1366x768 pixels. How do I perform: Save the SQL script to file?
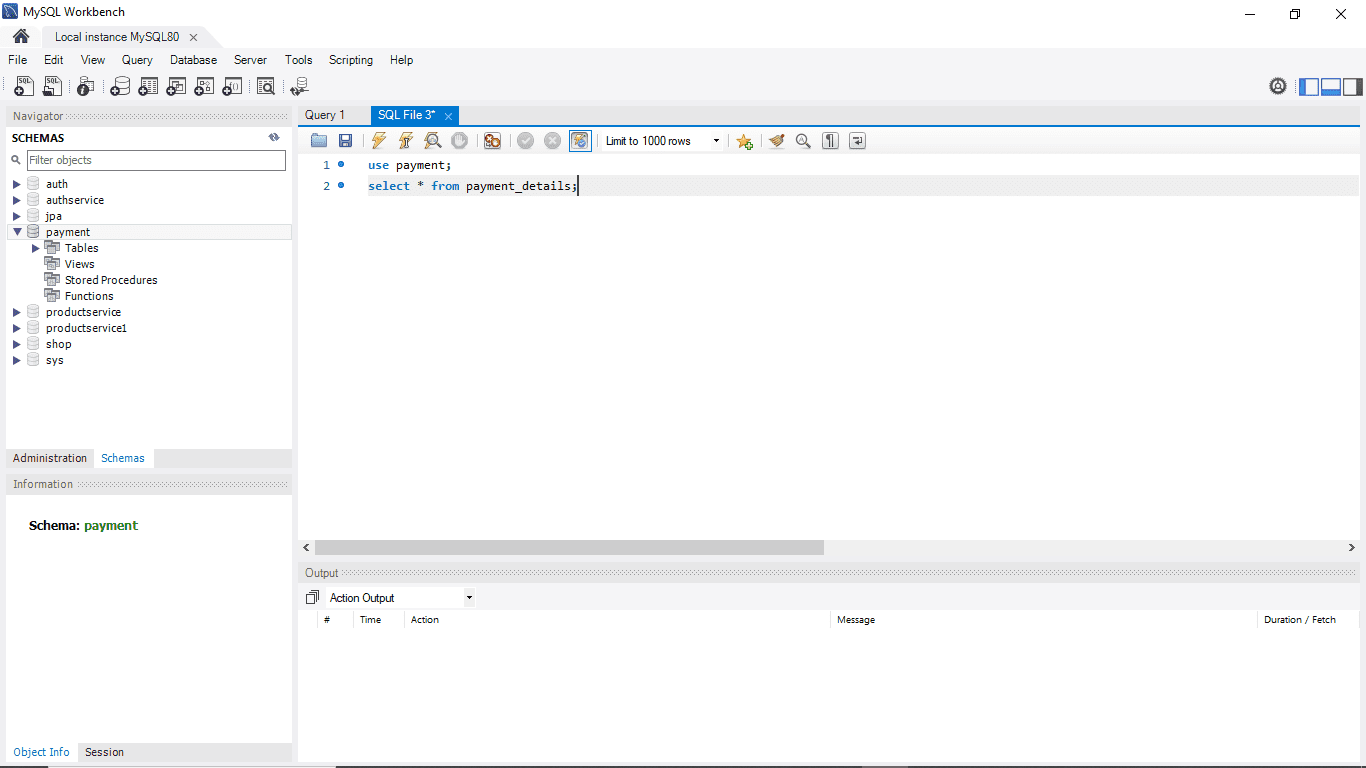pyautogui.click(x=346, y=141)
